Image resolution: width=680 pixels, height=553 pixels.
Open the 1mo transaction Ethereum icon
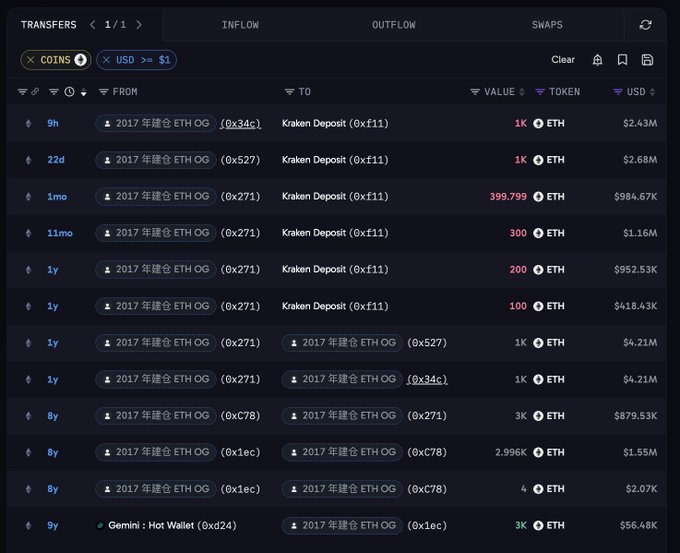click(28, 197)
